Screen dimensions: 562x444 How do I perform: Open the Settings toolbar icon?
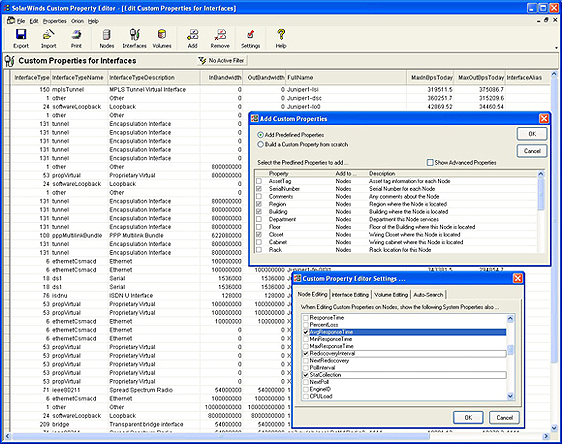coord(251,35)
